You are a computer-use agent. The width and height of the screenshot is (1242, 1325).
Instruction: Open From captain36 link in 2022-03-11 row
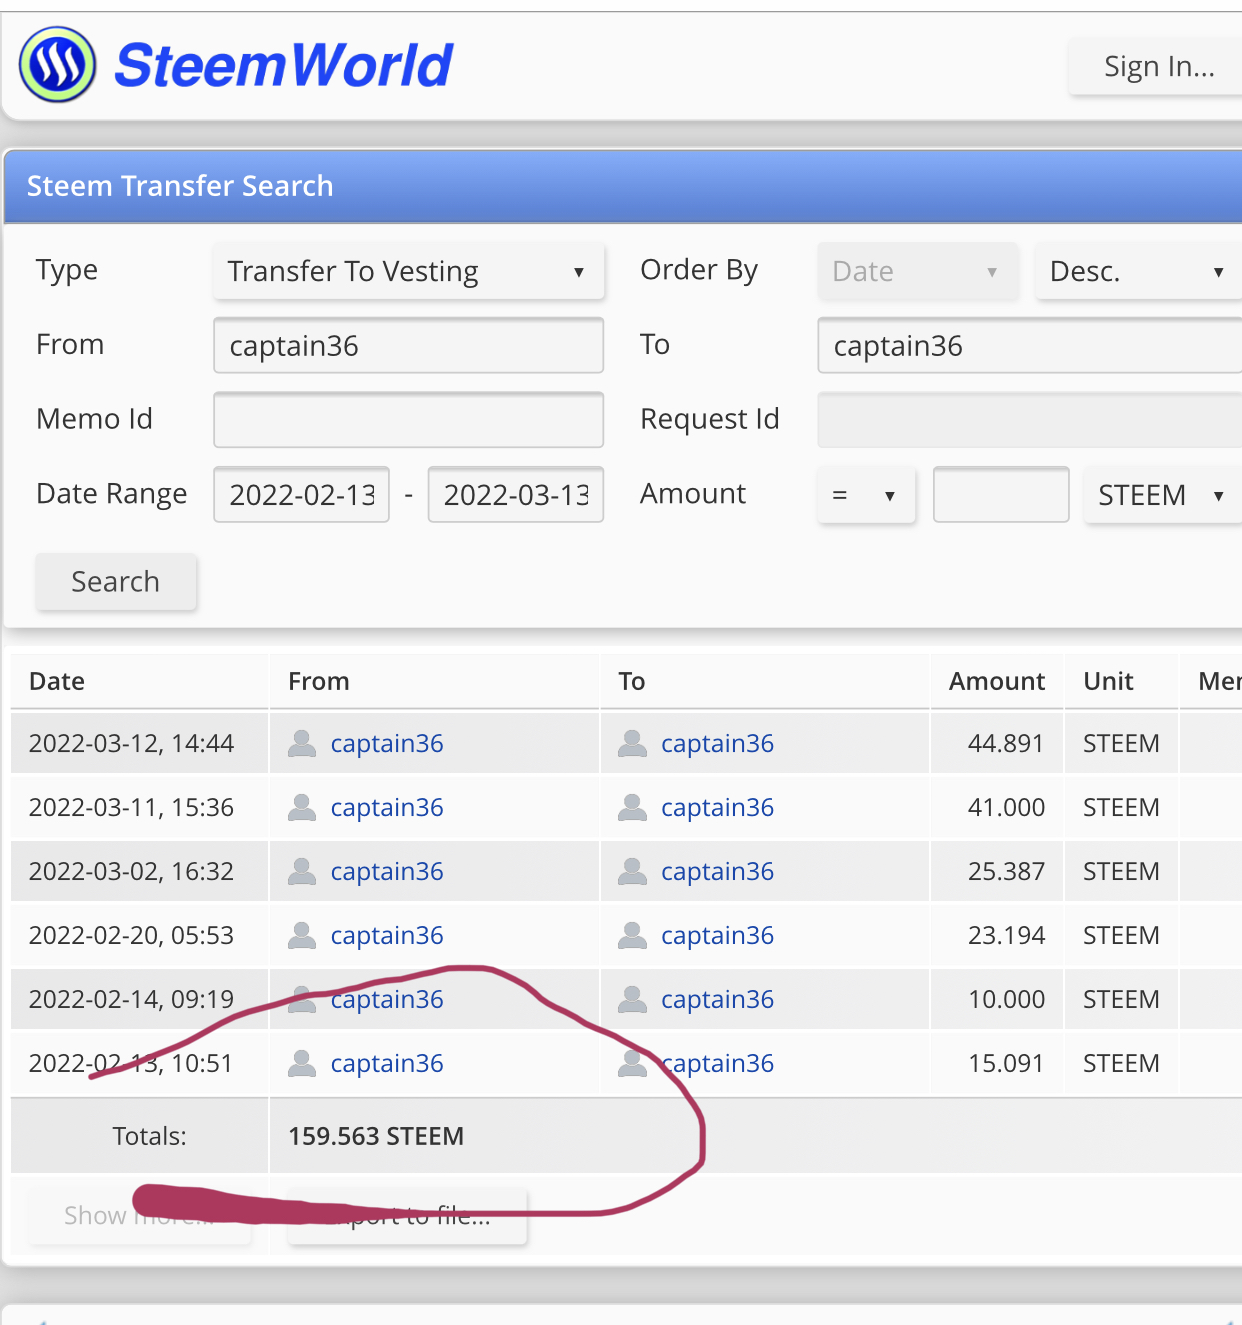pos(387,808)
